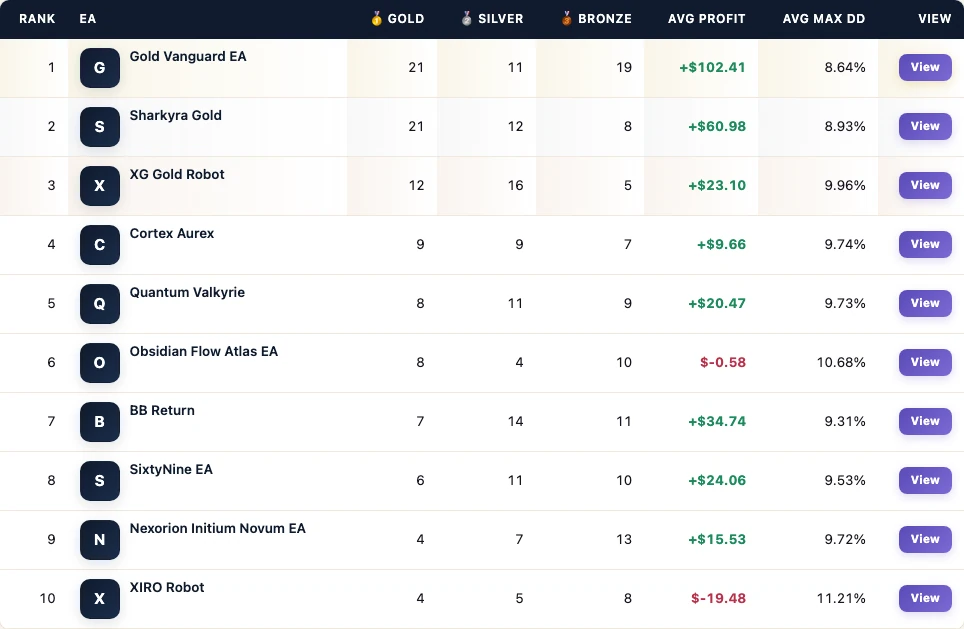Select the Sharkyra Gold name
This screenshot has width=964, height=629.
pyautogui.click(x=175, y=116)
